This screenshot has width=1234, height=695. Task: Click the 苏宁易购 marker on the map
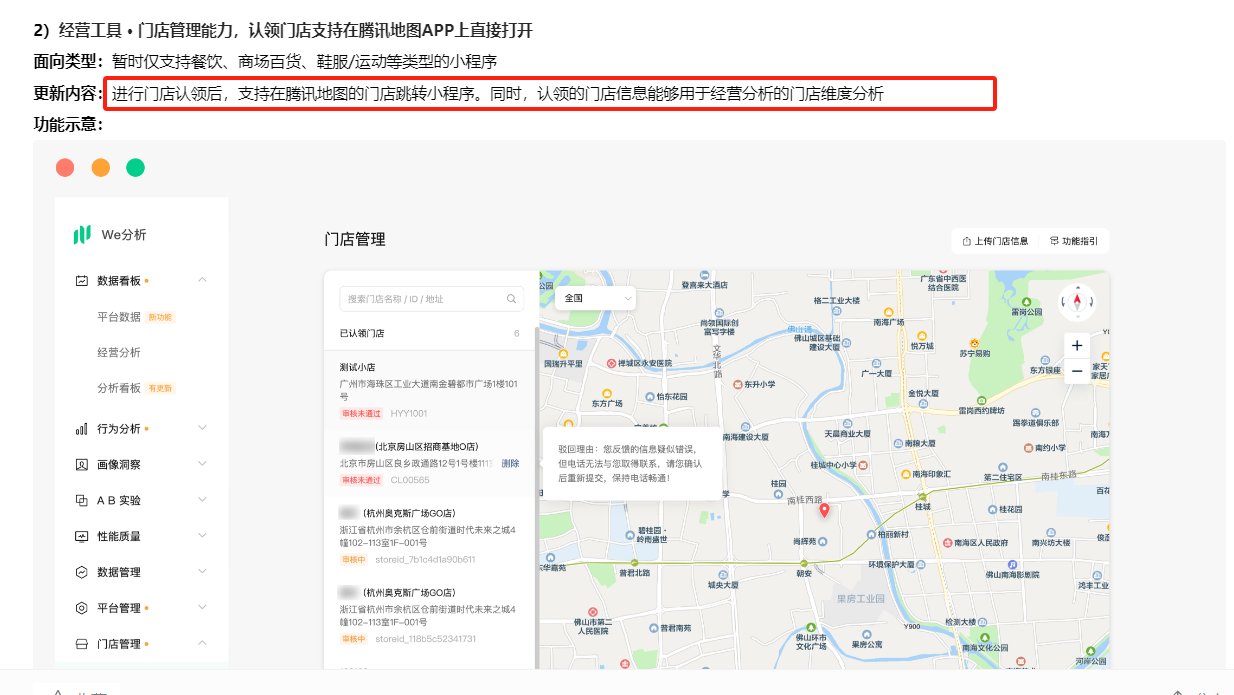[975, 341]
